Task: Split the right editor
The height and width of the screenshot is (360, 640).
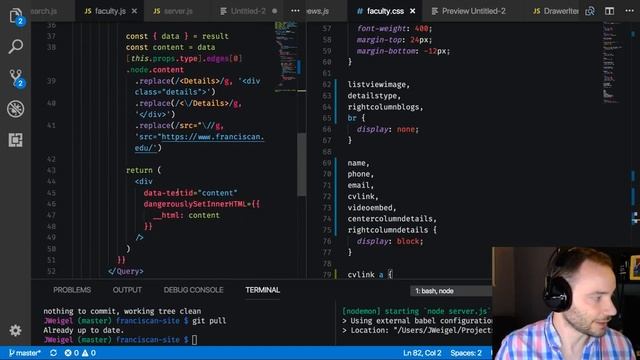Action: [x=609, y=11]
